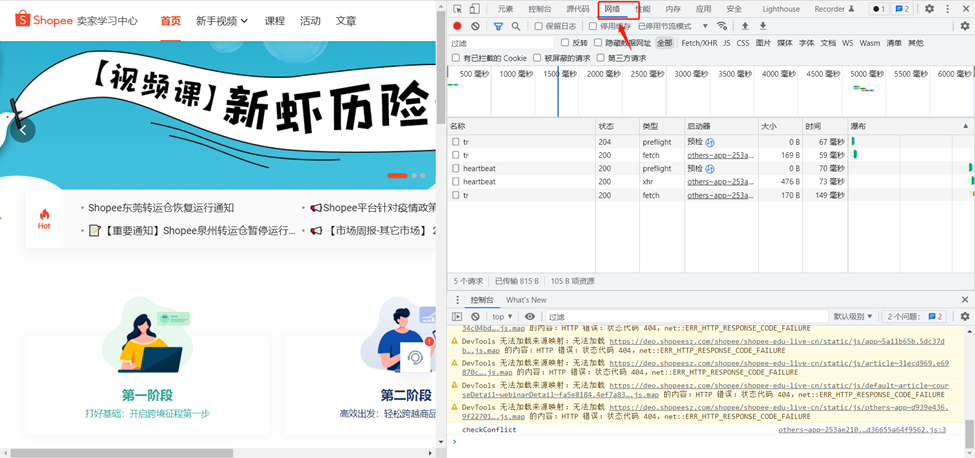This screenshot has width=975, height=458.
Task: Clear the console output
Action: [475, 316]
